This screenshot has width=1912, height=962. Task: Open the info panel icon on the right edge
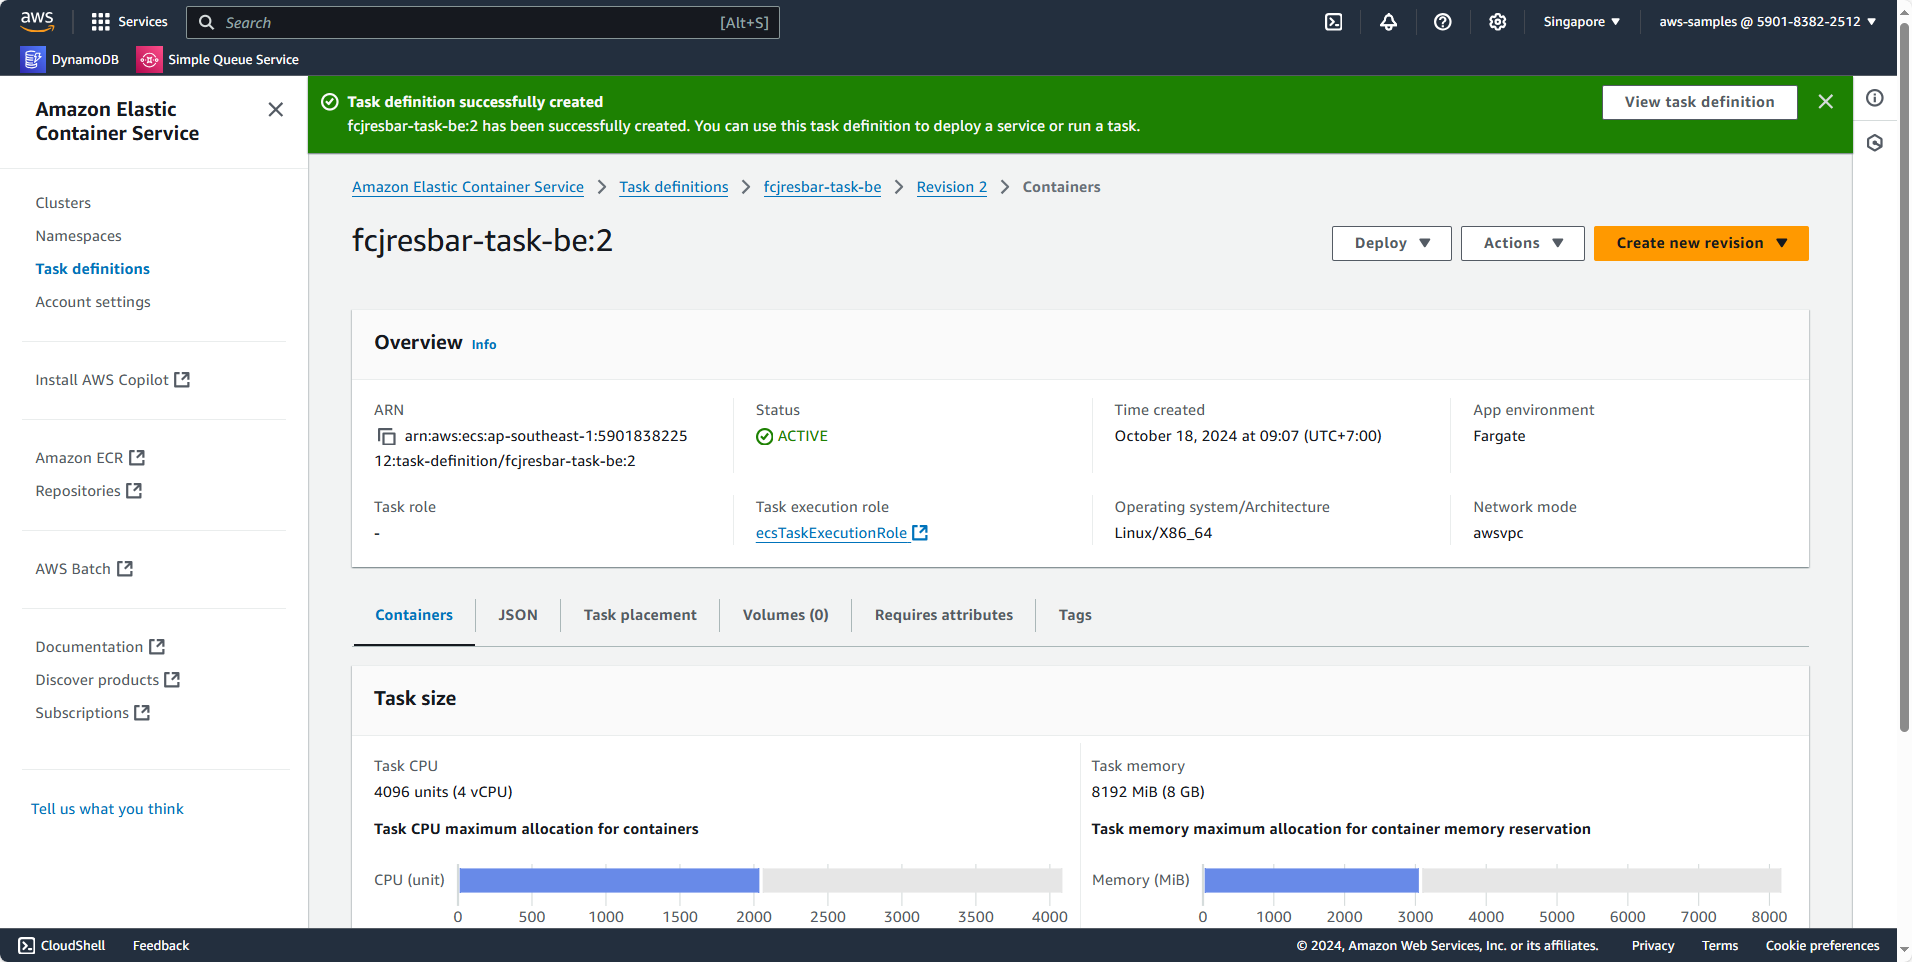[1875, 98]
